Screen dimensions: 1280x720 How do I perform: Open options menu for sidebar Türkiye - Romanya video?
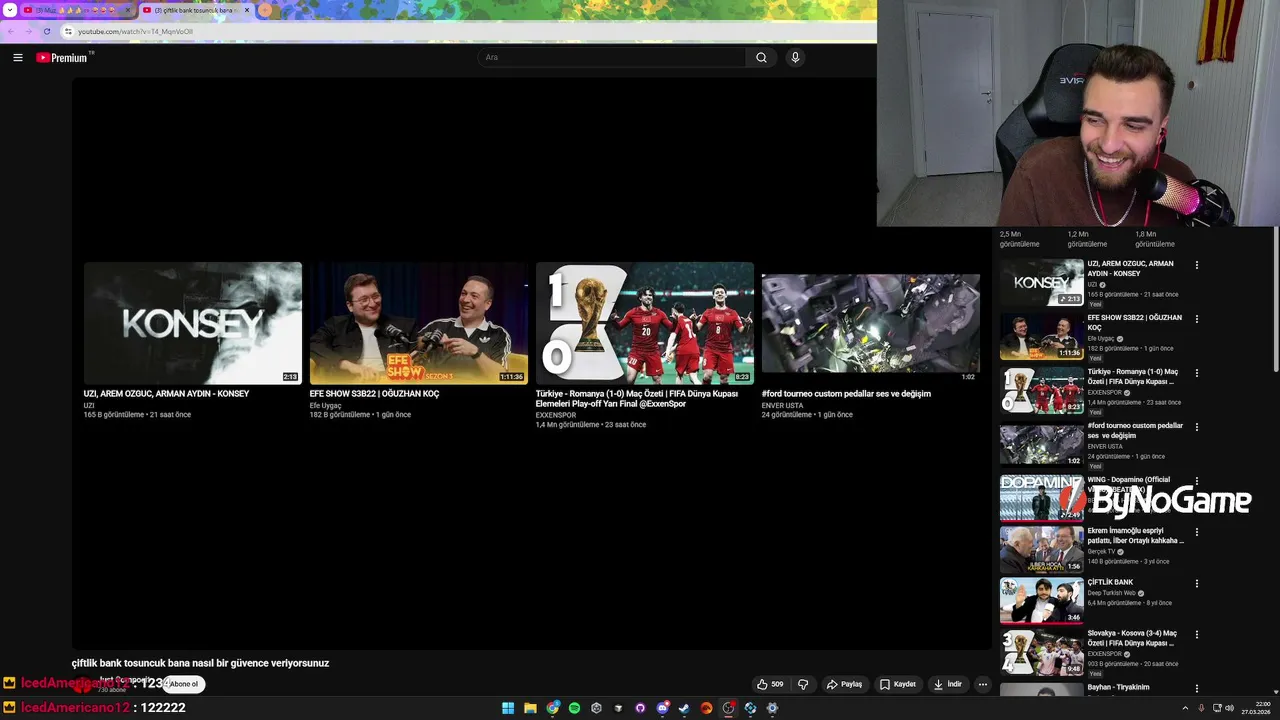click(1196, 373)
